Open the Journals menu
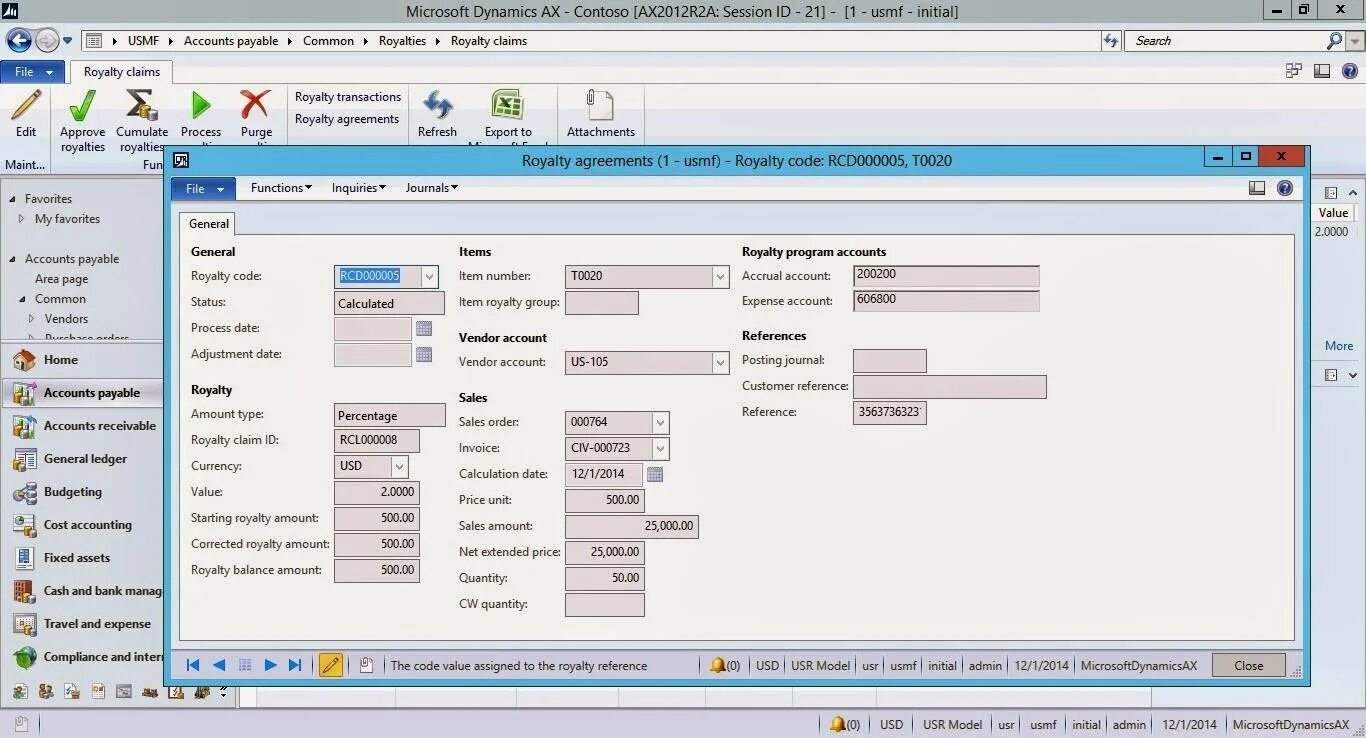1366x738 pixels. [x=431, y=188]
